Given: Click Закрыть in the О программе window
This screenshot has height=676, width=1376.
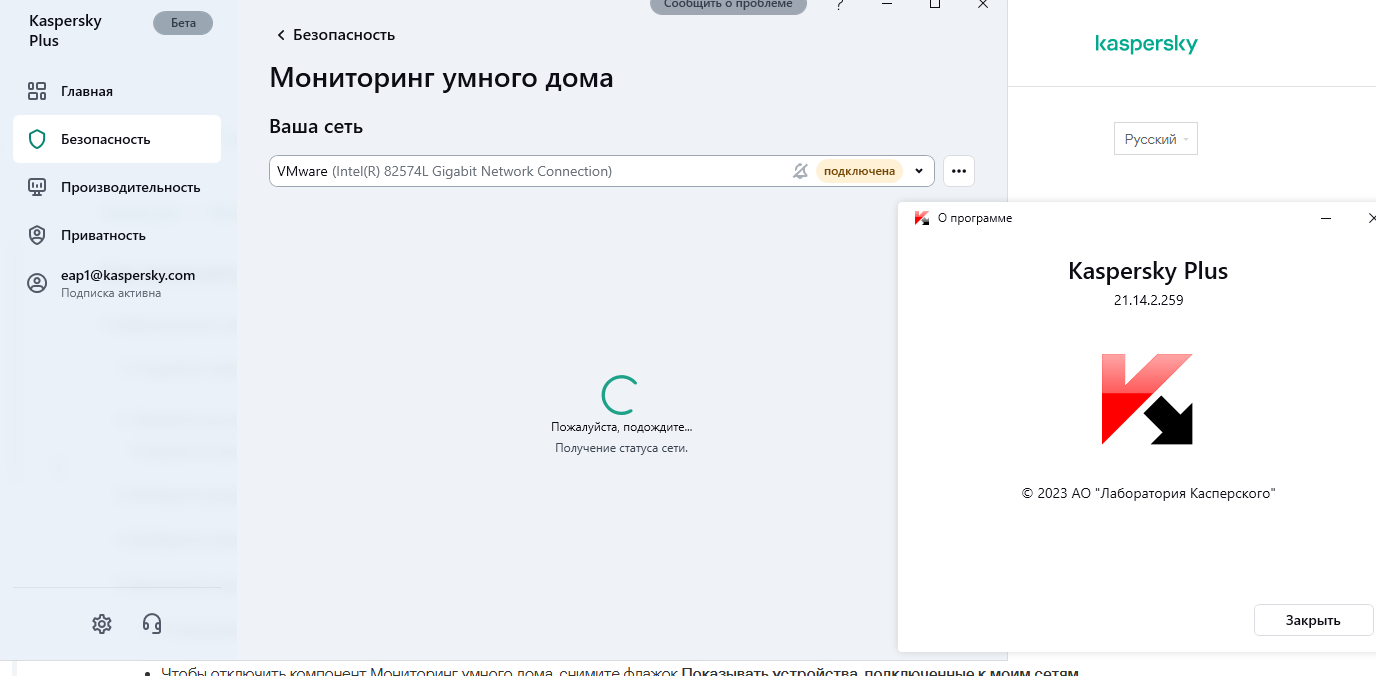Looking at the screenshot, I should pos(1313,620).
